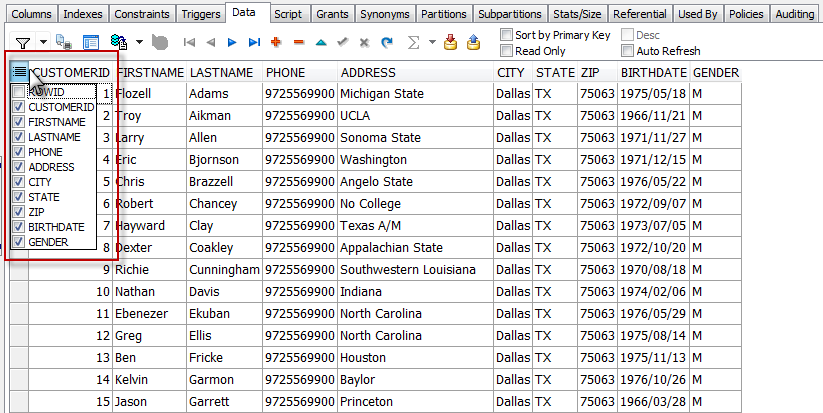
Task: Toggle the Read Only checkbox
Action: (507, 51)
